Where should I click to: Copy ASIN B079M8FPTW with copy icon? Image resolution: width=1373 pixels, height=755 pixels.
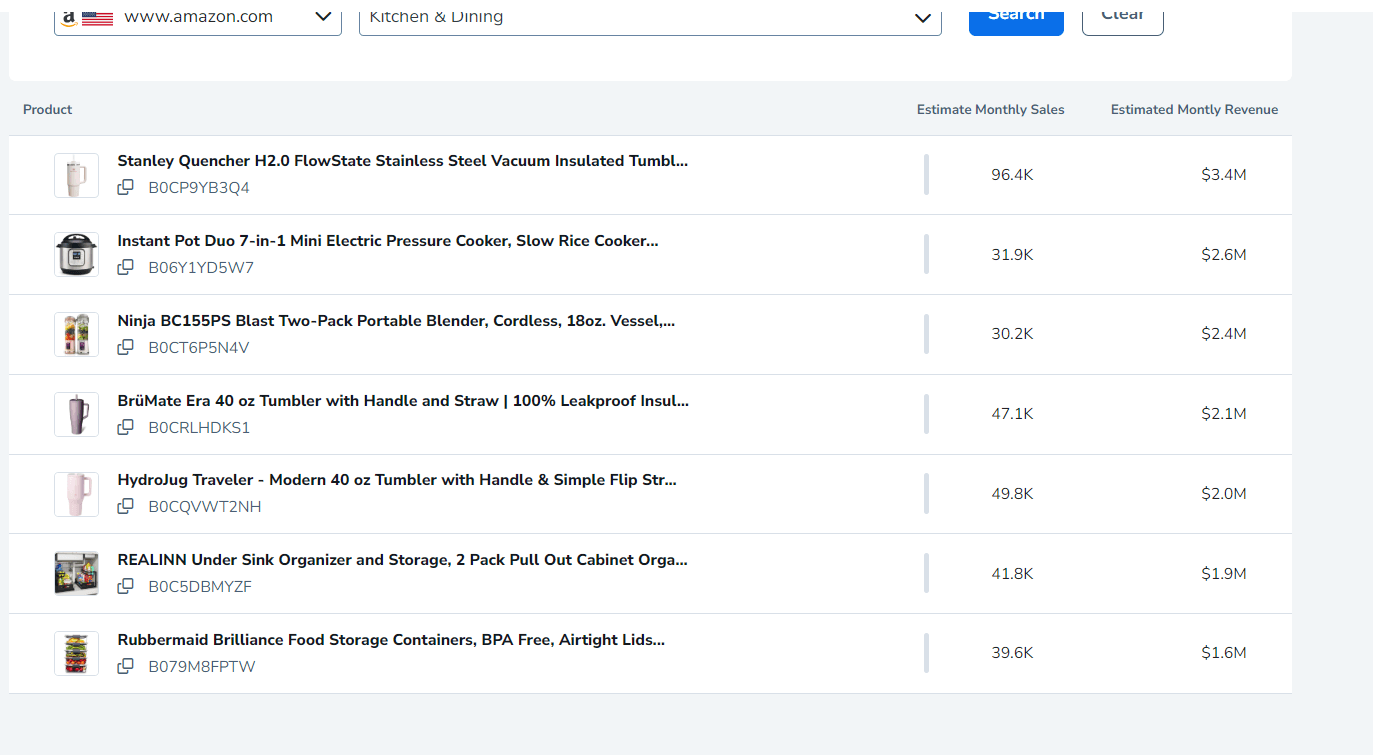click(x=126, y=666)
